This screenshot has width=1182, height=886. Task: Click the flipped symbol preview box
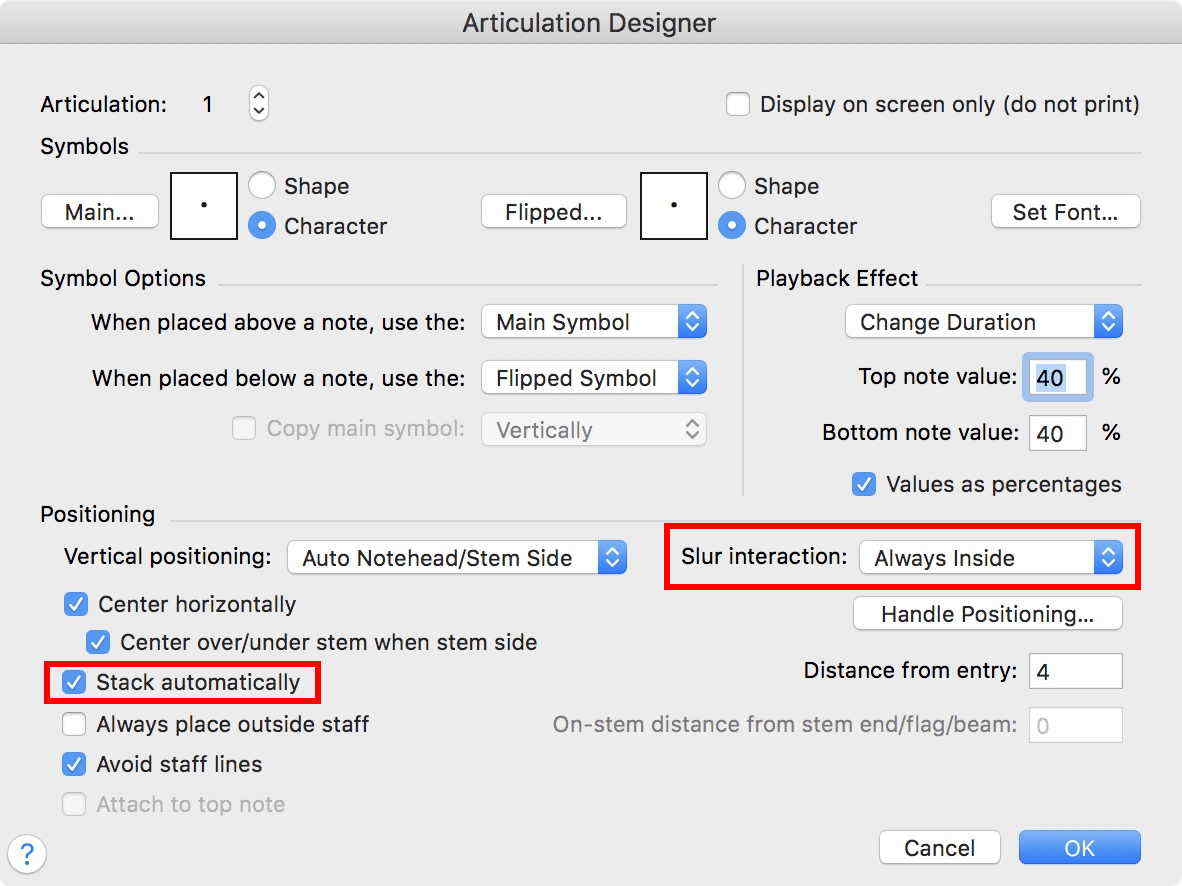[673, 206]
